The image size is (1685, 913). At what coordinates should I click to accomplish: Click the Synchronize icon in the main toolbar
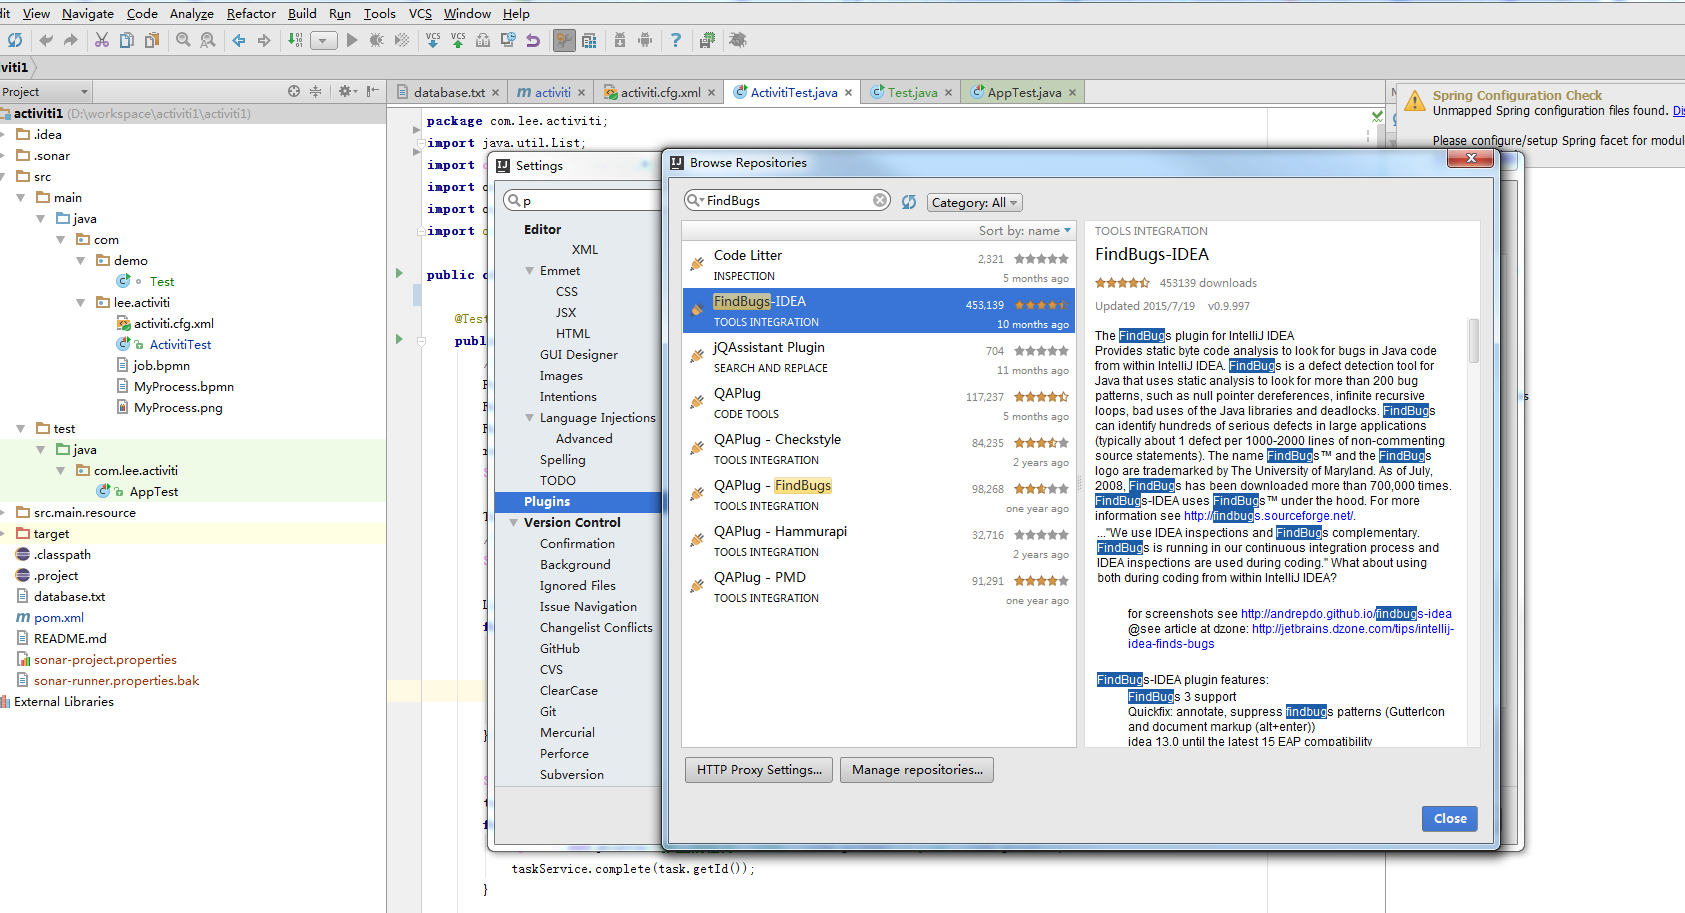pyautogui.click(x=14, y=40)
